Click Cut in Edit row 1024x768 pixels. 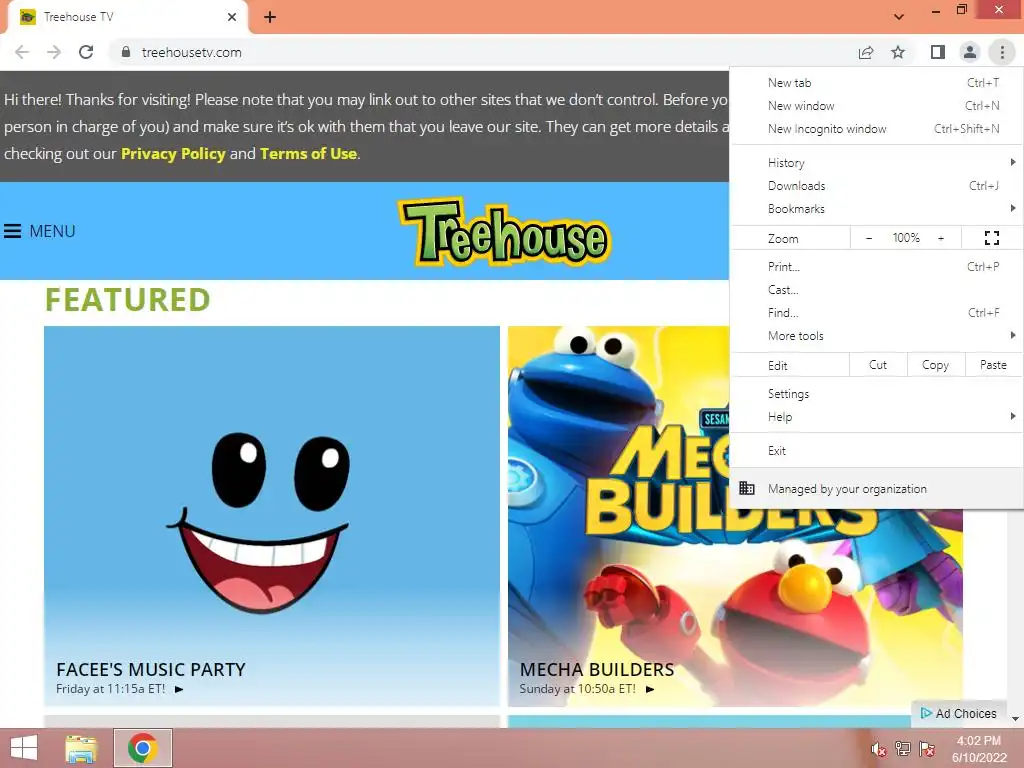tap(878, 365)
